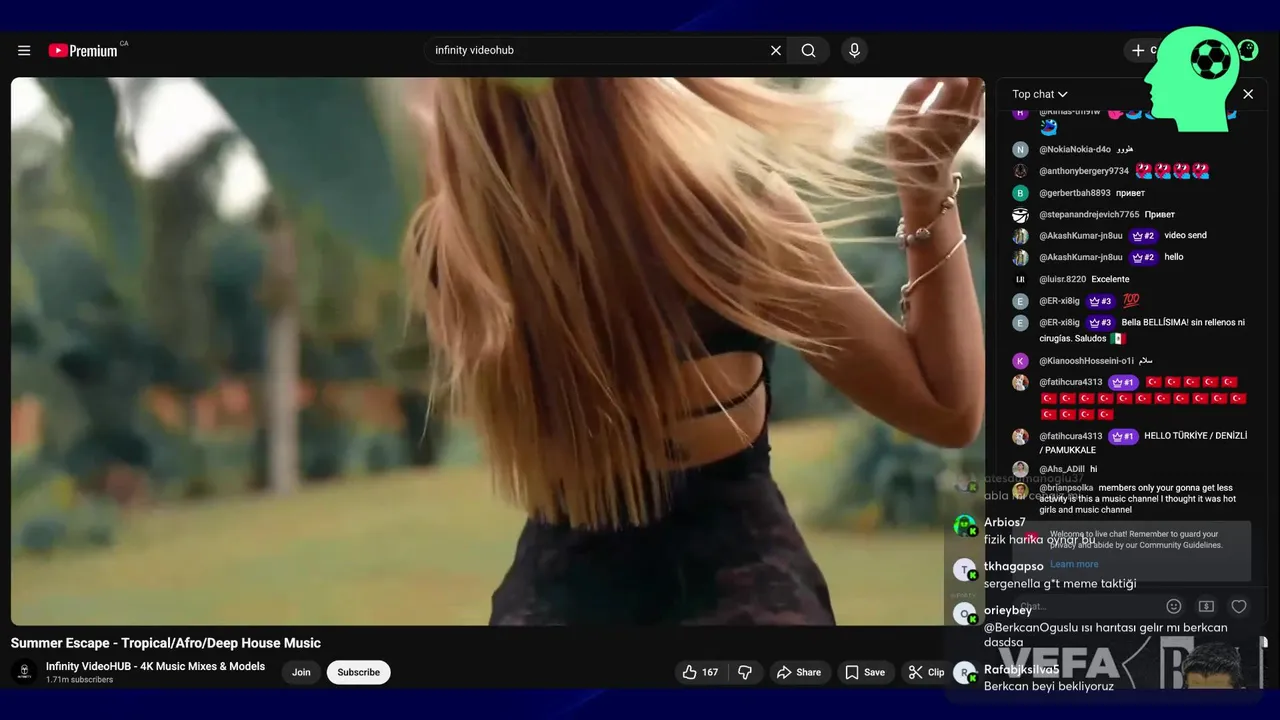
Task: Click username @stepanandrejevich7765 in chat
Action: 1089,215
